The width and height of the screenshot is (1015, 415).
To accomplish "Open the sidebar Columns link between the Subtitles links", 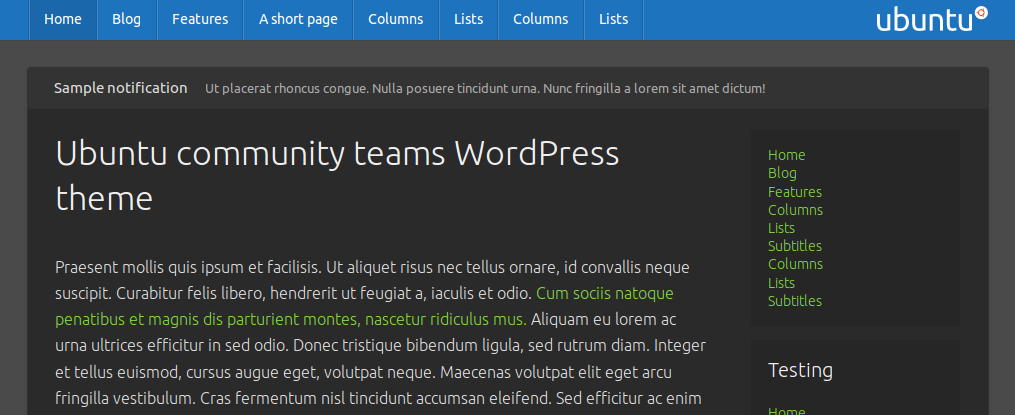I will tap(796, 264).
